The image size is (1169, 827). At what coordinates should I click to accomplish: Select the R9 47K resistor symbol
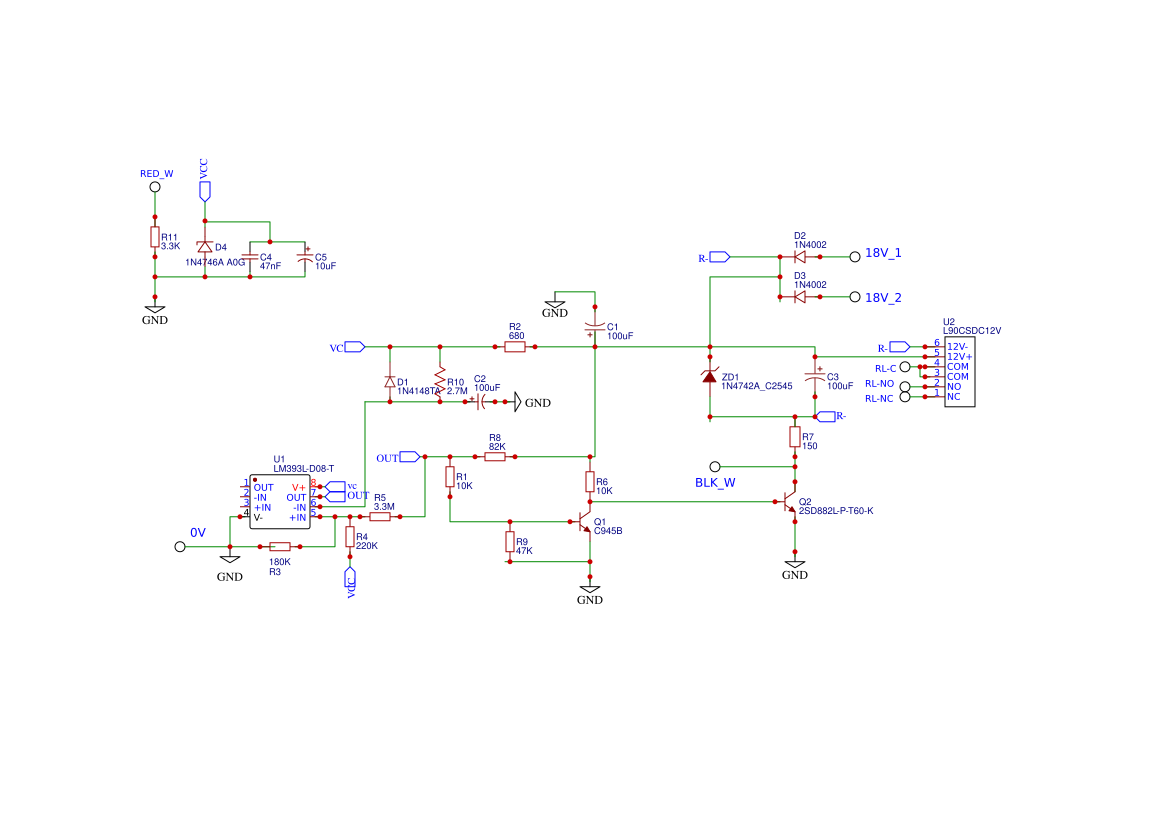point(510,542)
